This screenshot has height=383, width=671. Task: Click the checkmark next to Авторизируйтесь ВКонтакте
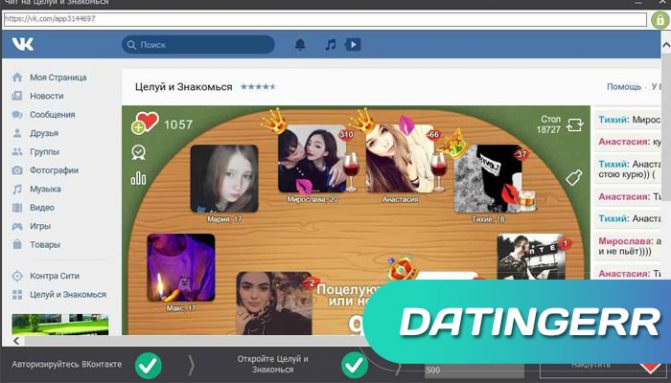pyautogui.click(x=148, y=365)
